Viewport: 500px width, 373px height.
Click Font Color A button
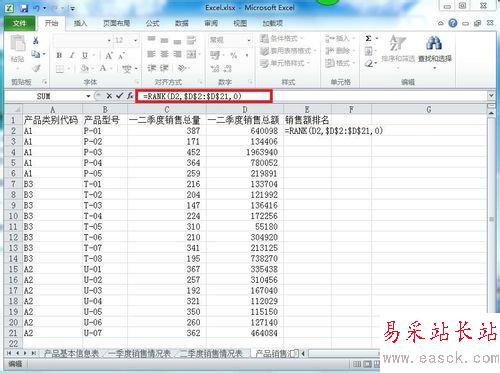click(x=103, y=69)
